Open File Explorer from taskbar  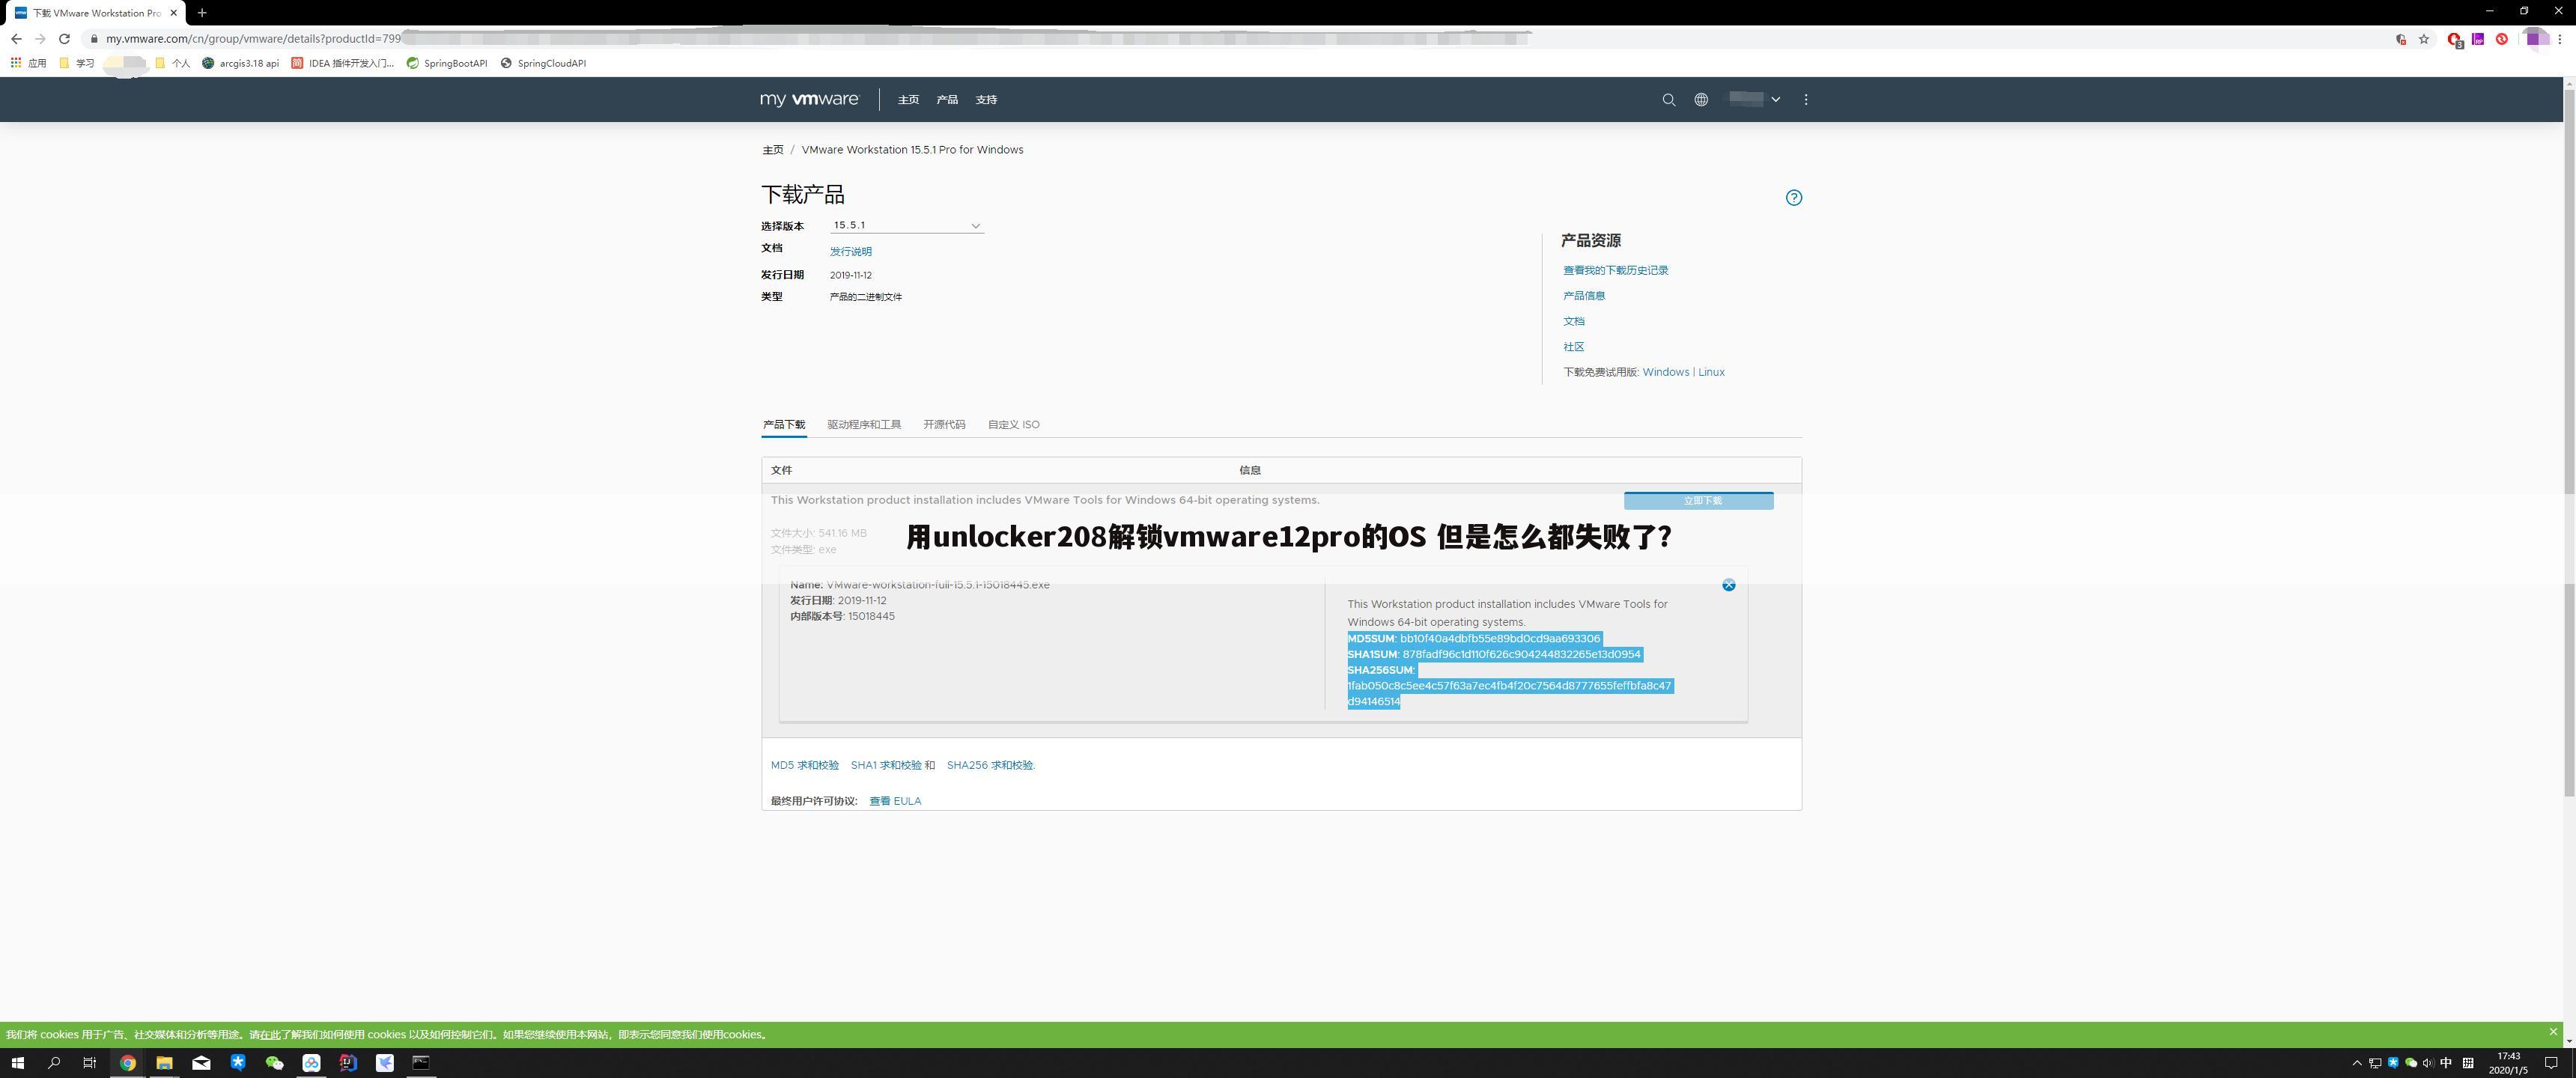click(x=164, y=1062)
